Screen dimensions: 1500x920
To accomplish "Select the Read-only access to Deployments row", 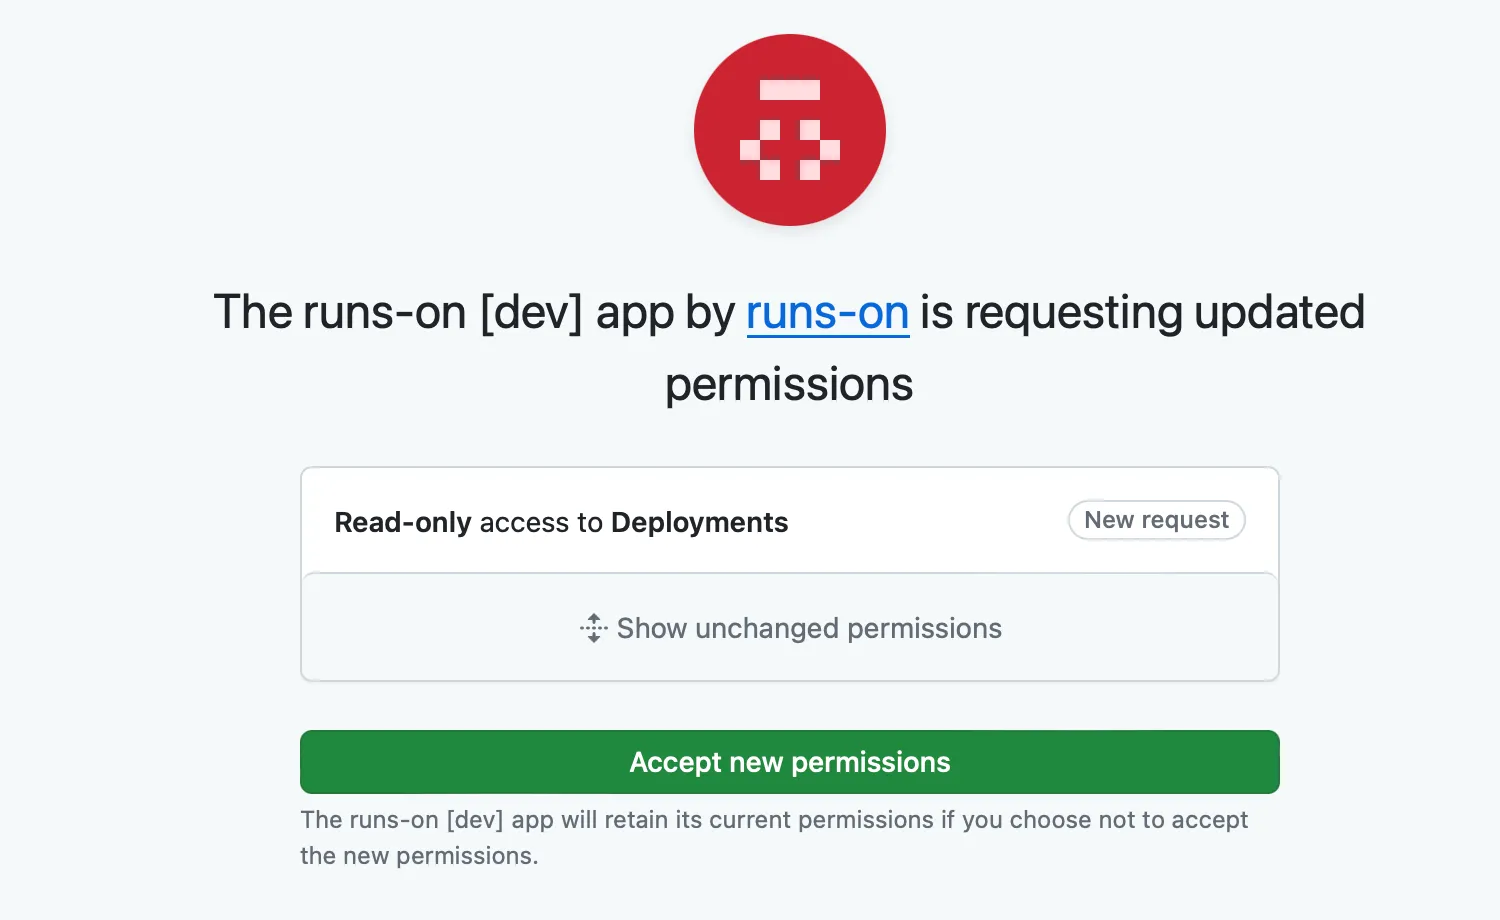I will pyautogui.click(x=561, y=522).
